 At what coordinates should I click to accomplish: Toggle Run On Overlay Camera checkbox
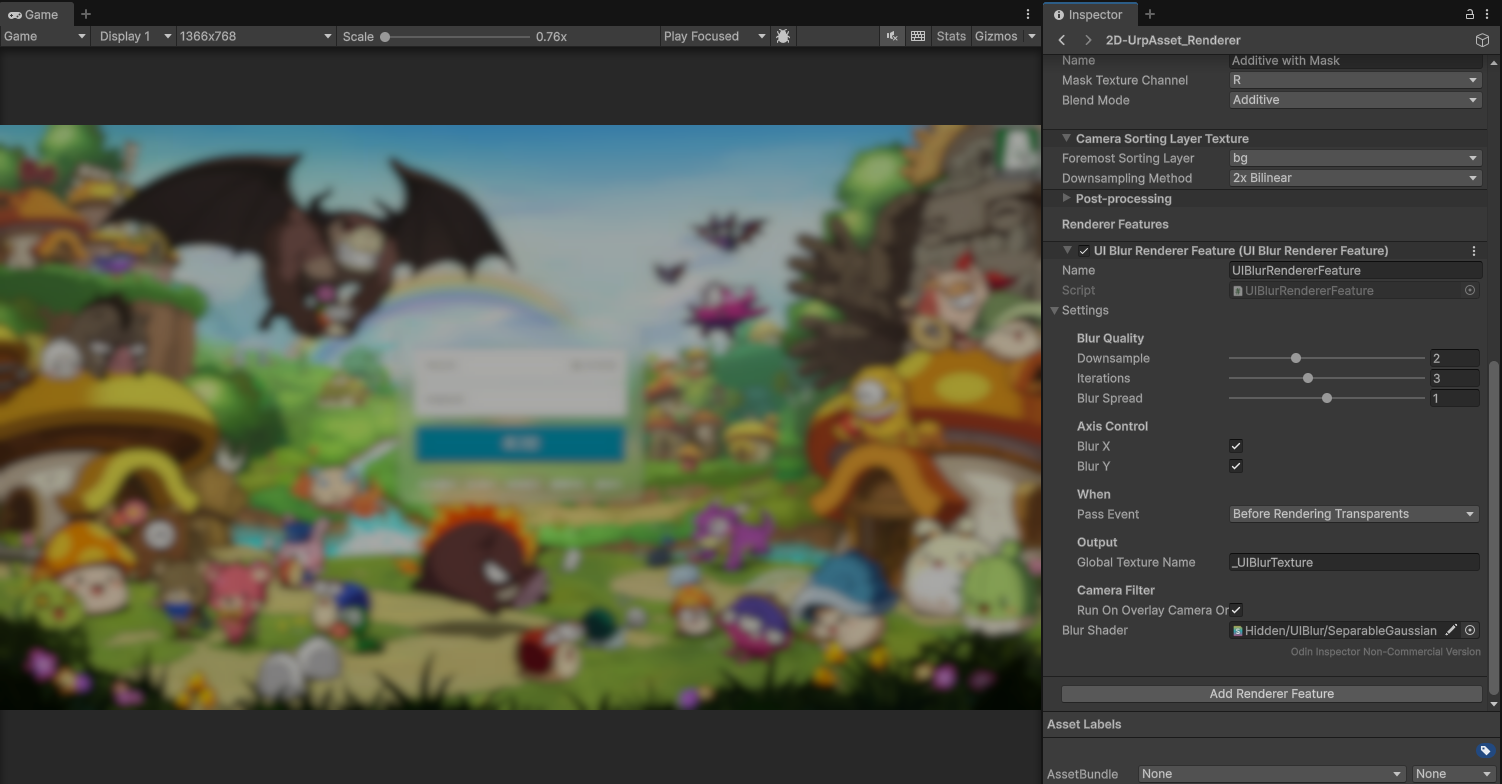pos(1236,610)
